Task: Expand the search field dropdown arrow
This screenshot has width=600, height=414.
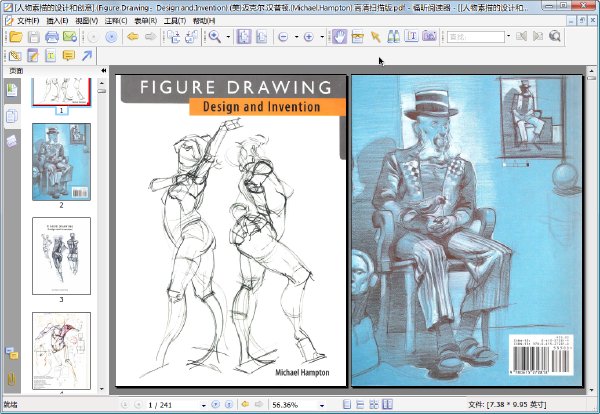Action: 508,36
